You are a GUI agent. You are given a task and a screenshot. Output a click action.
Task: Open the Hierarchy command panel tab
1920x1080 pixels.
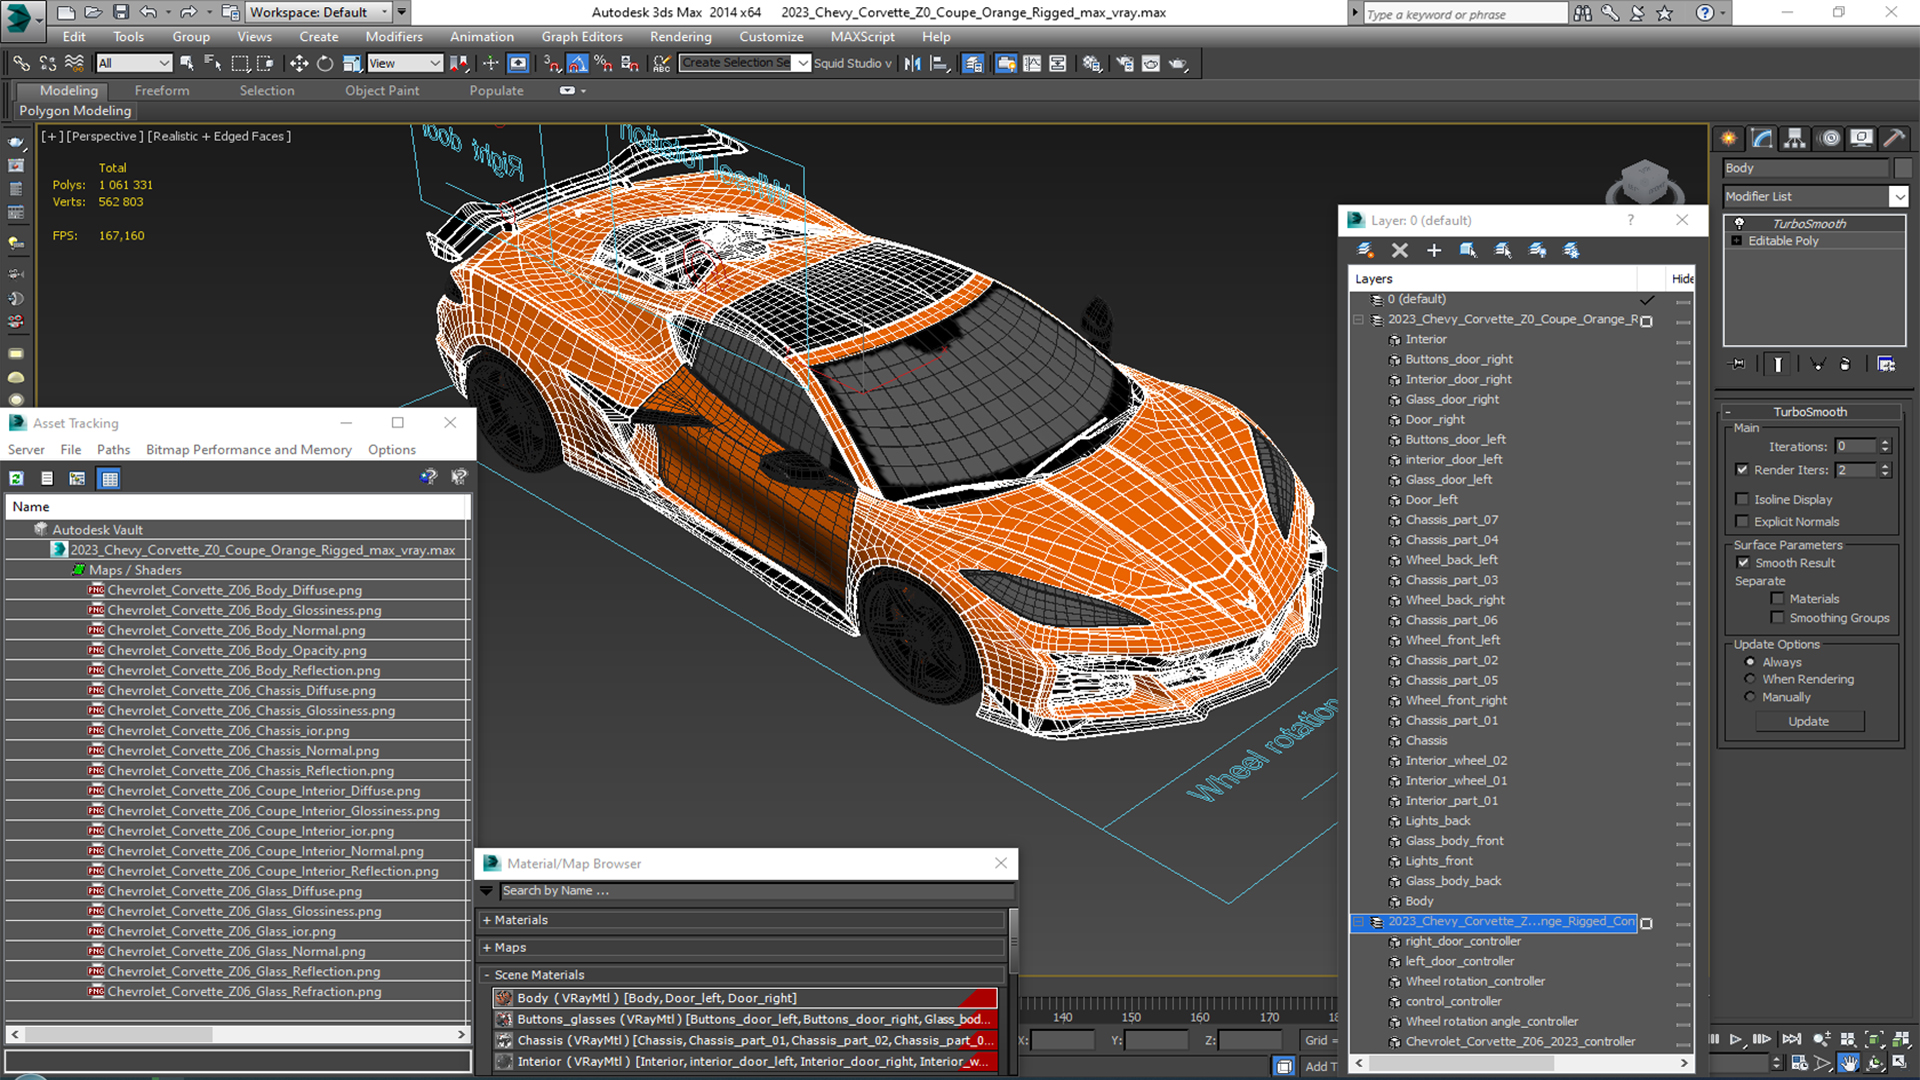click(1795, 138)
